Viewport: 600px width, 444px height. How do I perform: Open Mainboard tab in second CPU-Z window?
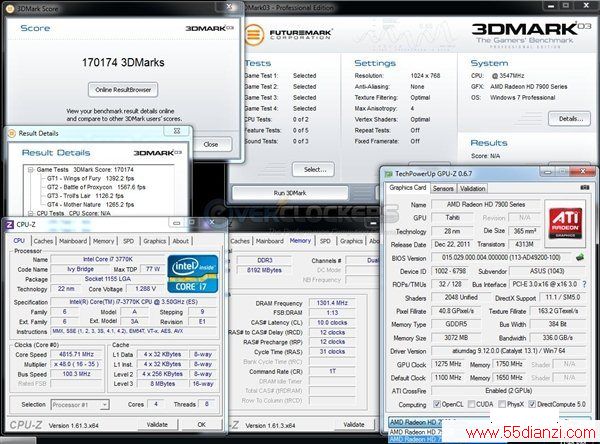(x=269, y=241)
